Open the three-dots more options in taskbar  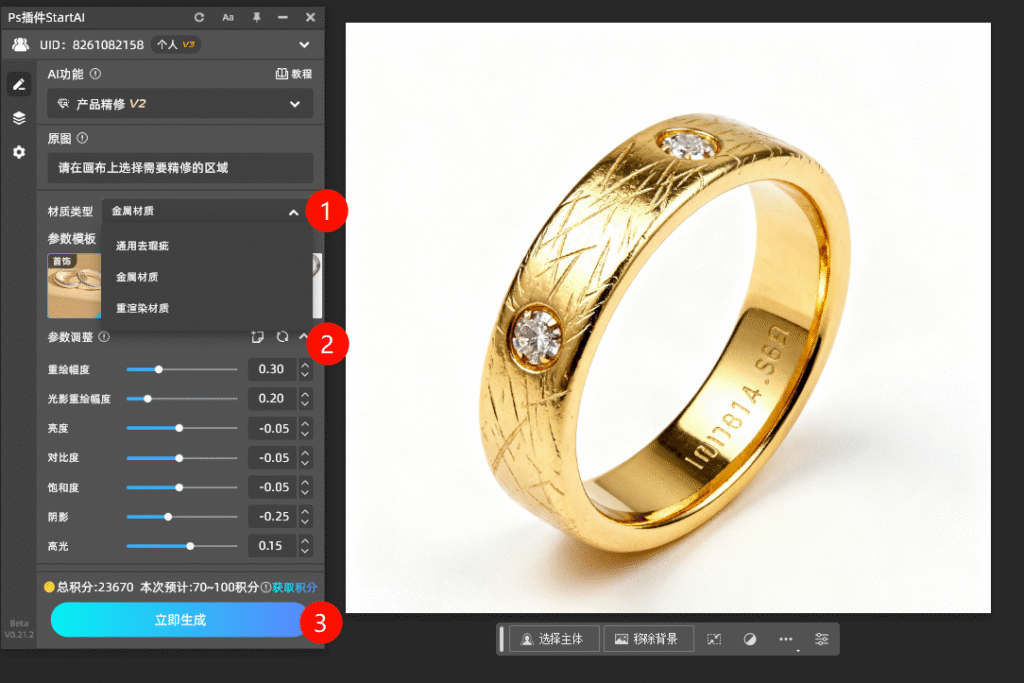(786, 639)
